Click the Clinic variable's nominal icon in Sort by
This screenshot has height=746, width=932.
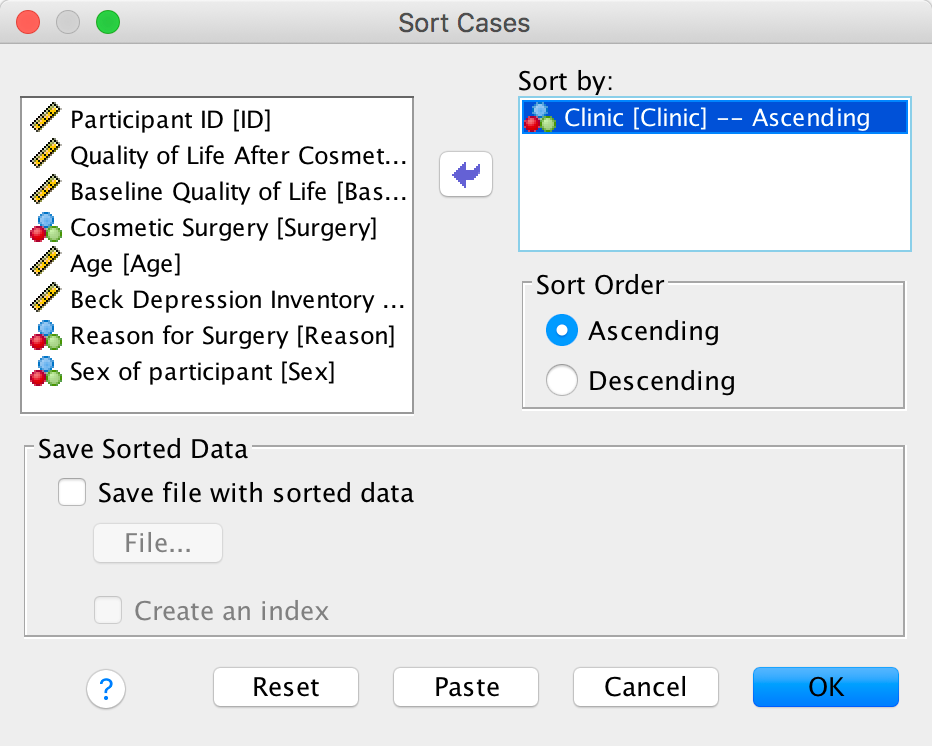[x=541, y=118]
